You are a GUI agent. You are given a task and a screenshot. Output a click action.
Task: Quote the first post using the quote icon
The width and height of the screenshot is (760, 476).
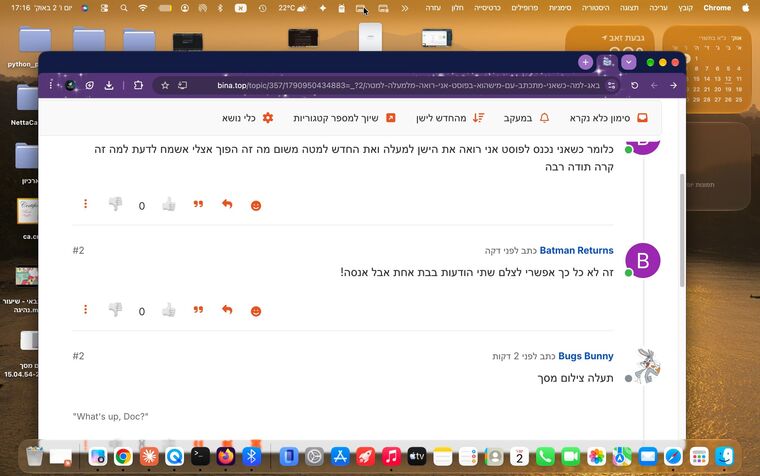coord(198,204)
